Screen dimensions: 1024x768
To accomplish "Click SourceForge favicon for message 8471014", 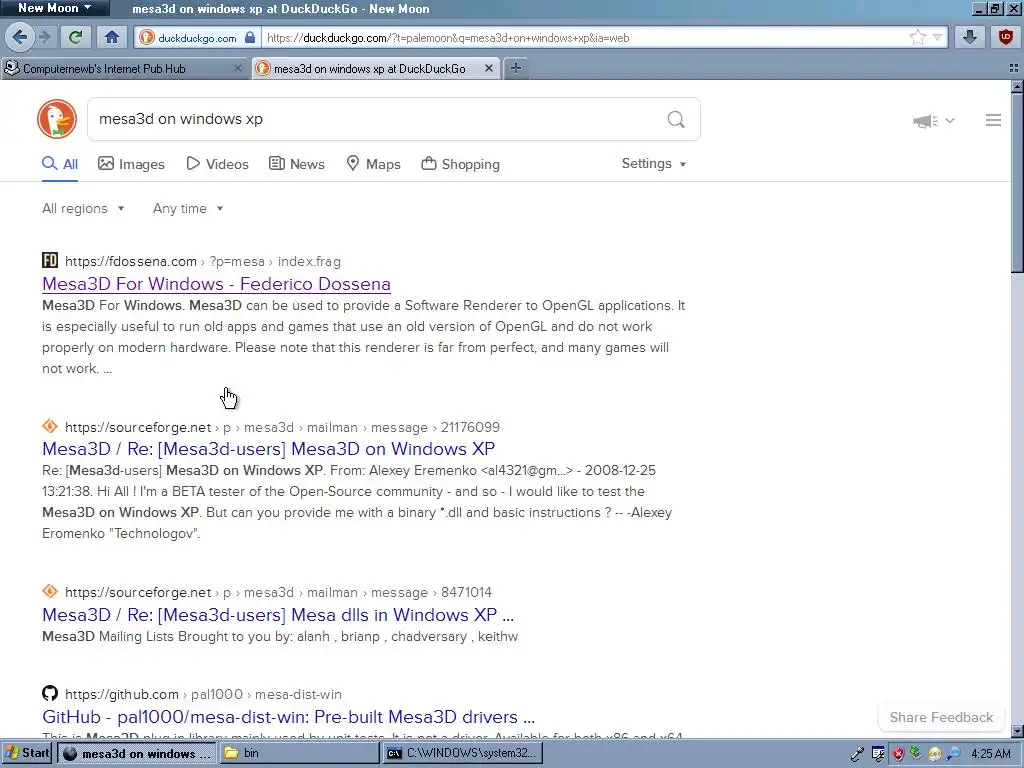I will pos(50,592).
